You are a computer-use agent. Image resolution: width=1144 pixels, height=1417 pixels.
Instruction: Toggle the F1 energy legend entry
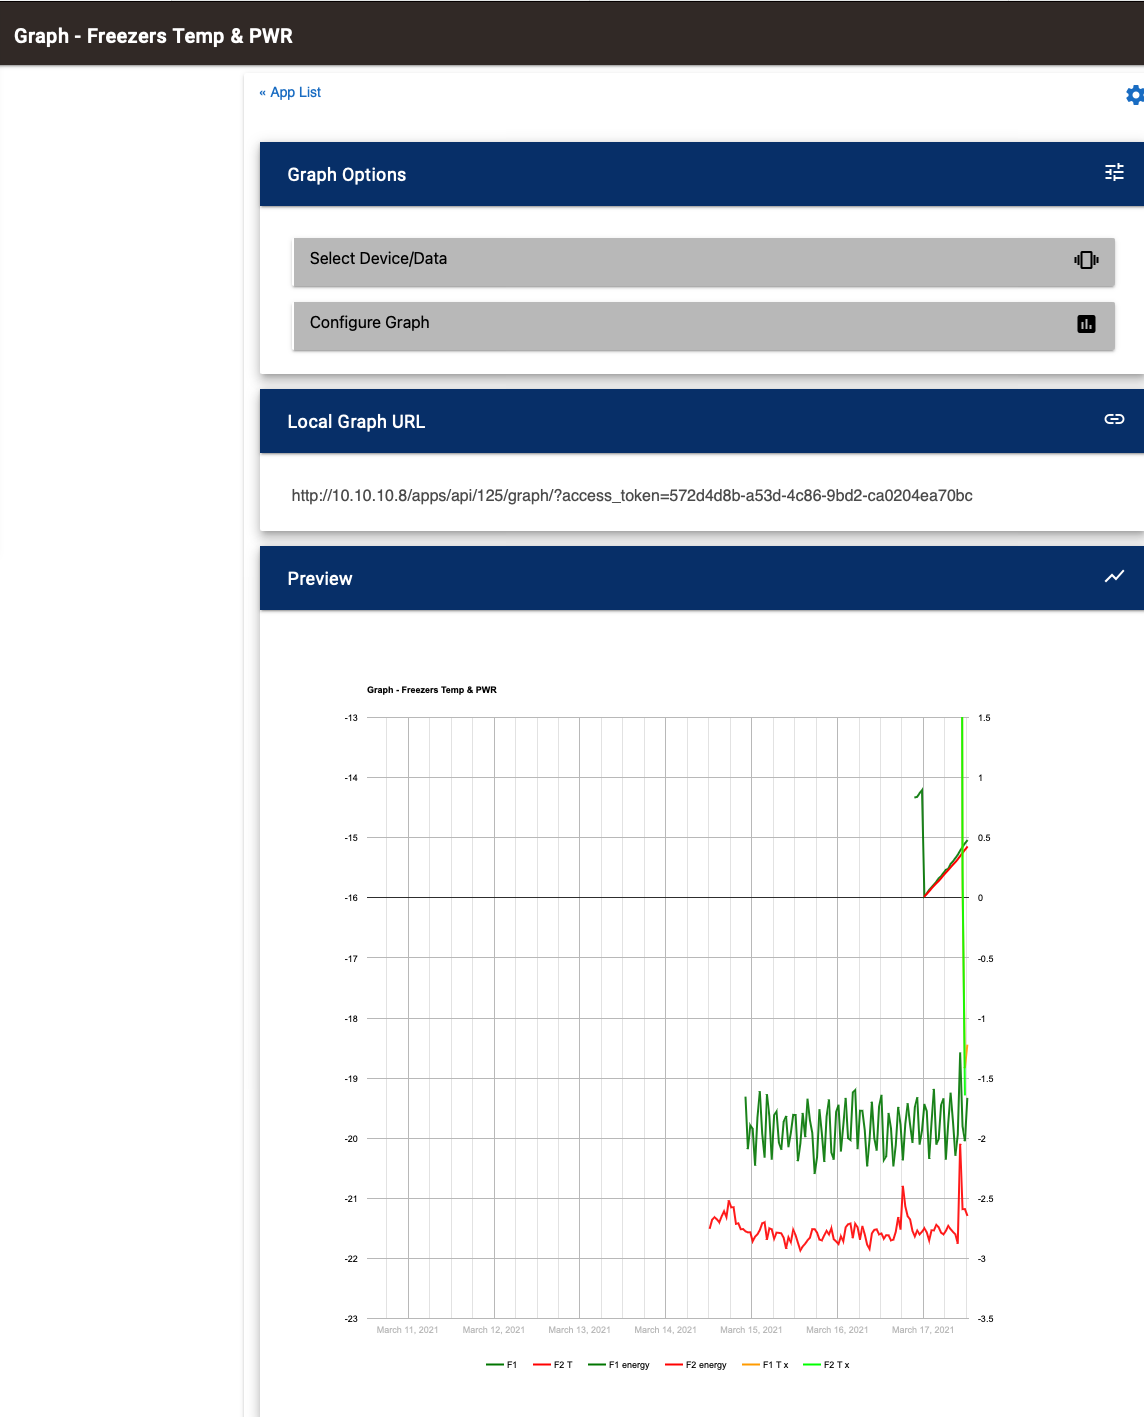pyautogui.click(x=629, y=1365)
